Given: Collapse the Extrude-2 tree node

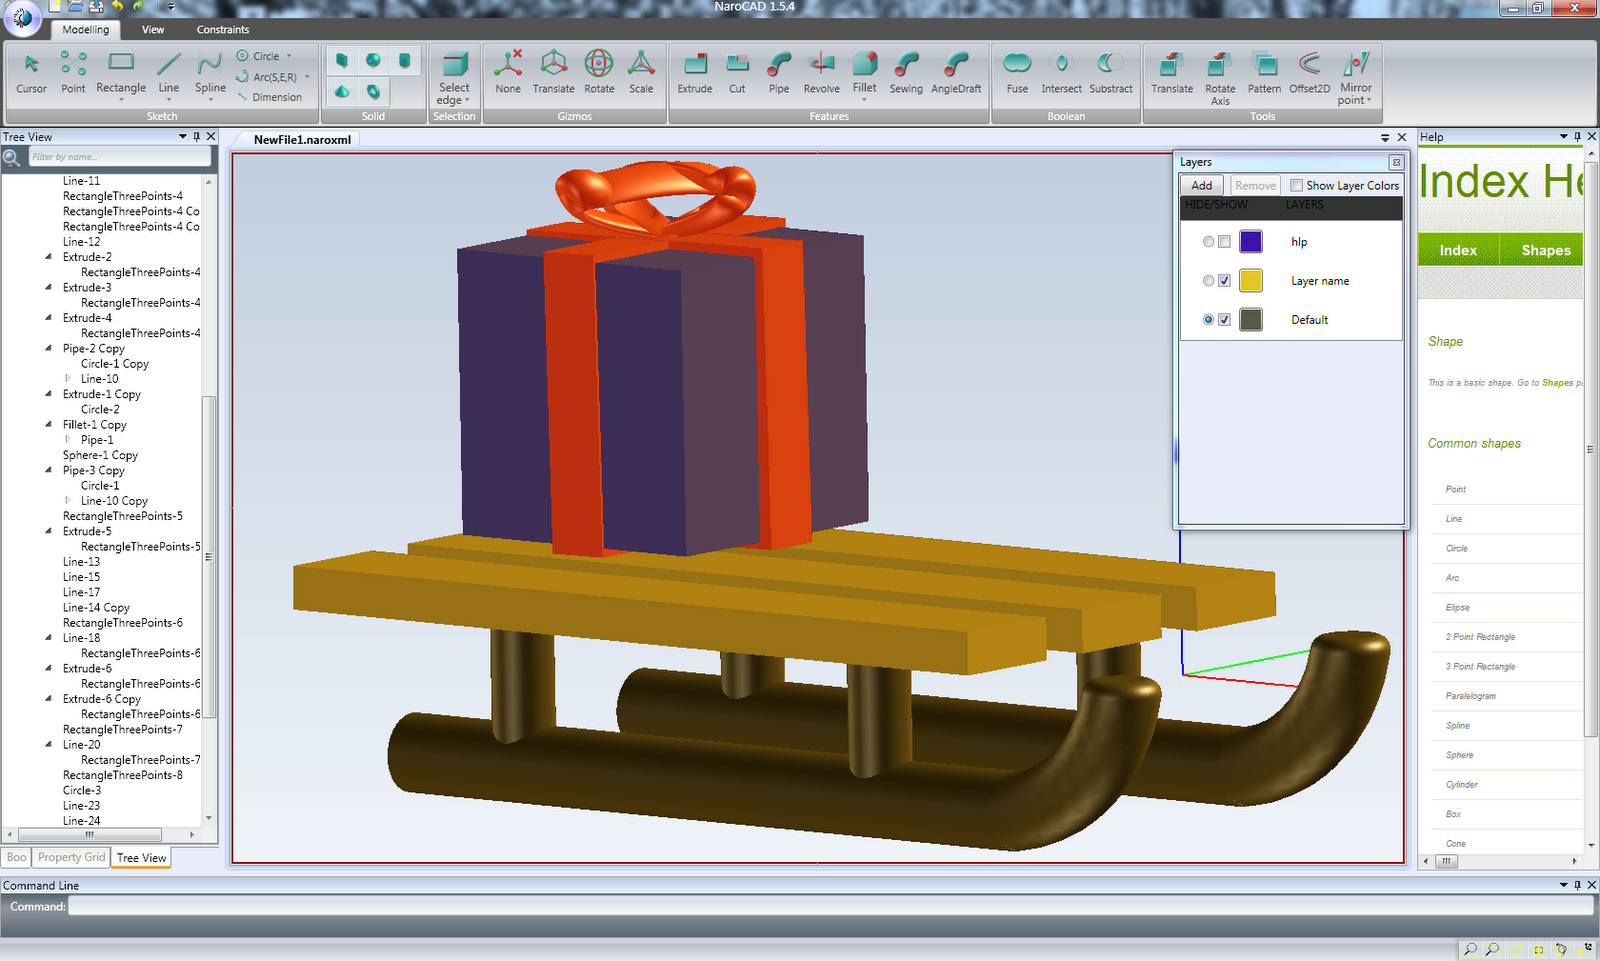Looking at the screenshot, I should (49, 257).
